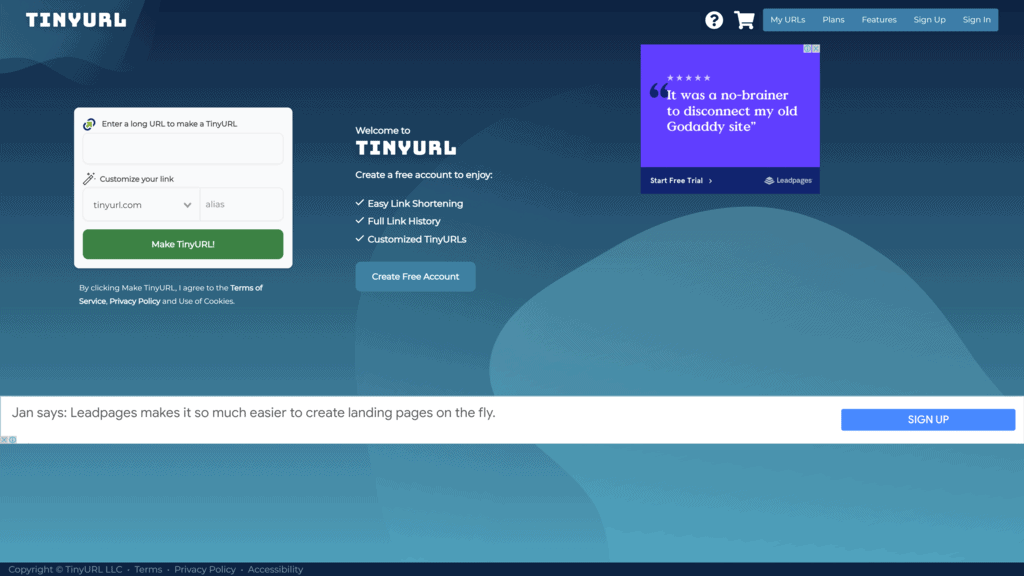Open My URLs menu item
1024x576 pixels.
[x=788, y=20]
